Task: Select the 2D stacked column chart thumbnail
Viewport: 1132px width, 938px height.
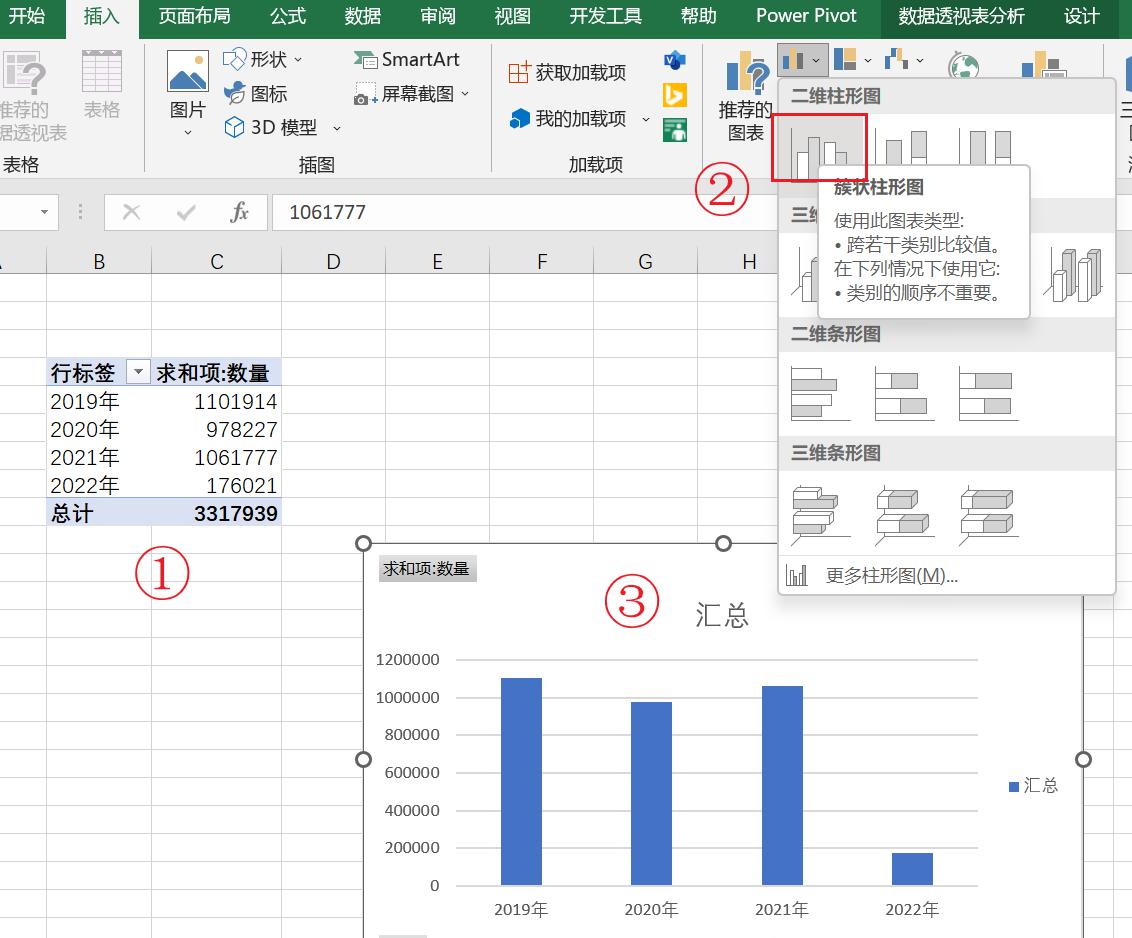Action: point(902,148)
